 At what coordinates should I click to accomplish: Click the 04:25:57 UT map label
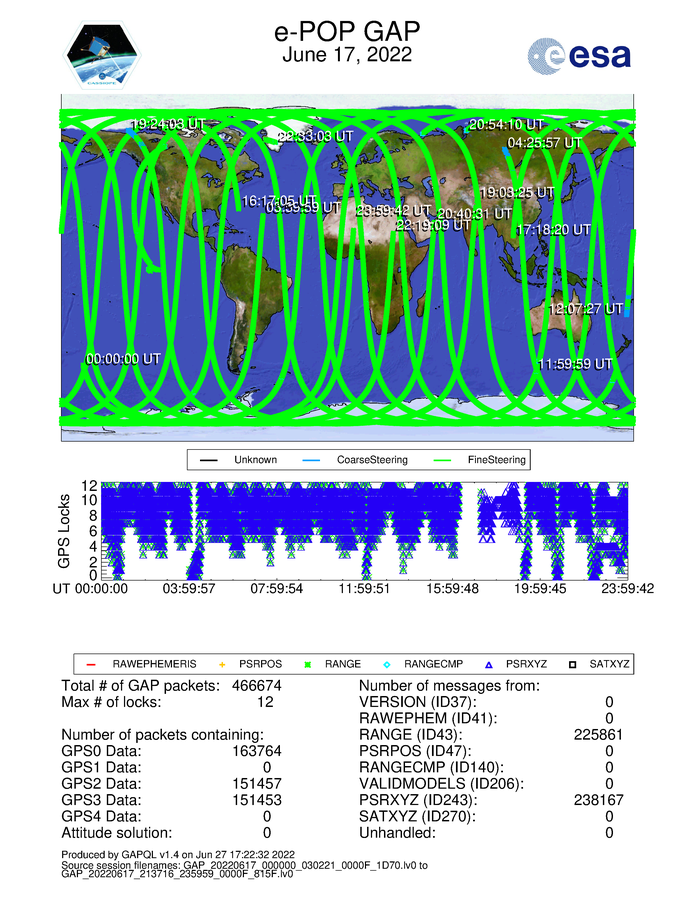pyautogui.click(x=544, y=143)
